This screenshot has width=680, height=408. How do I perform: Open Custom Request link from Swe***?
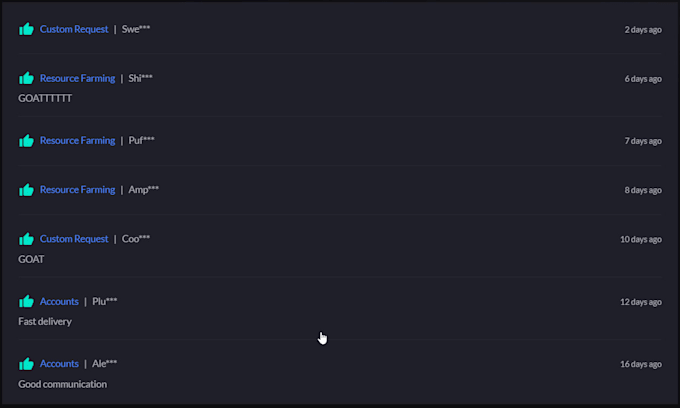[74, 29]
